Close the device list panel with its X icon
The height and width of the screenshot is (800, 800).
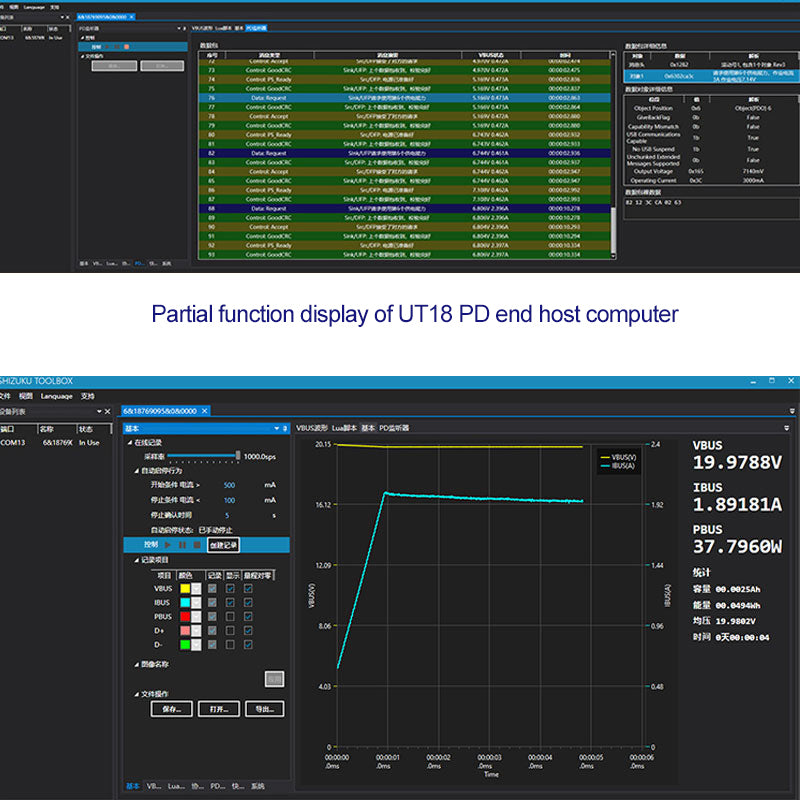click(x=109, y=411)
